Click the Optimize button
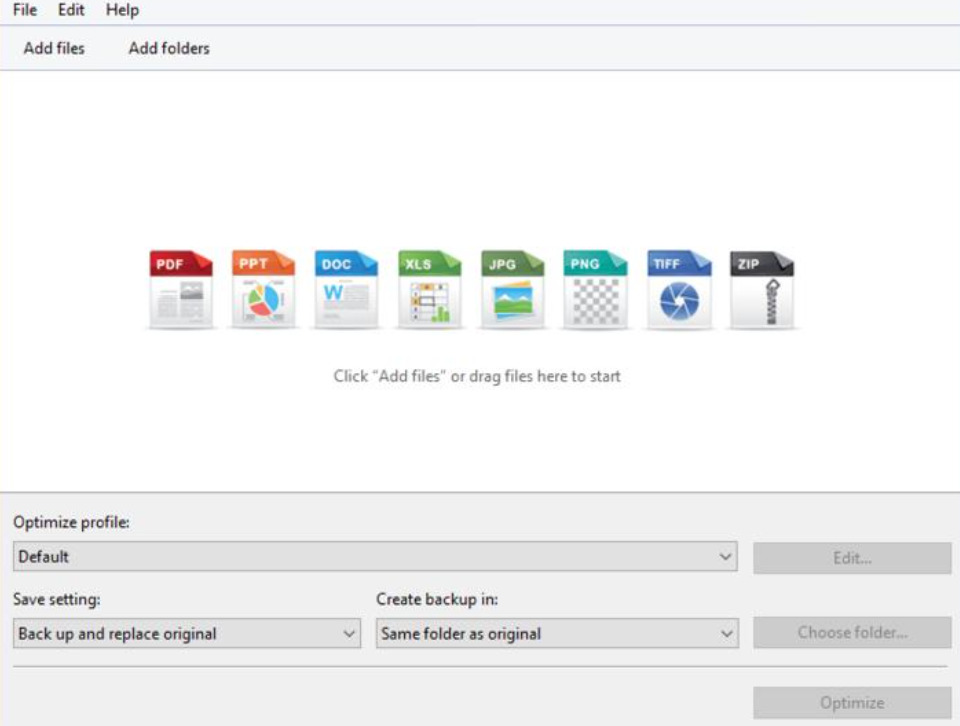The image size is (960, 726). coord(852,703)
